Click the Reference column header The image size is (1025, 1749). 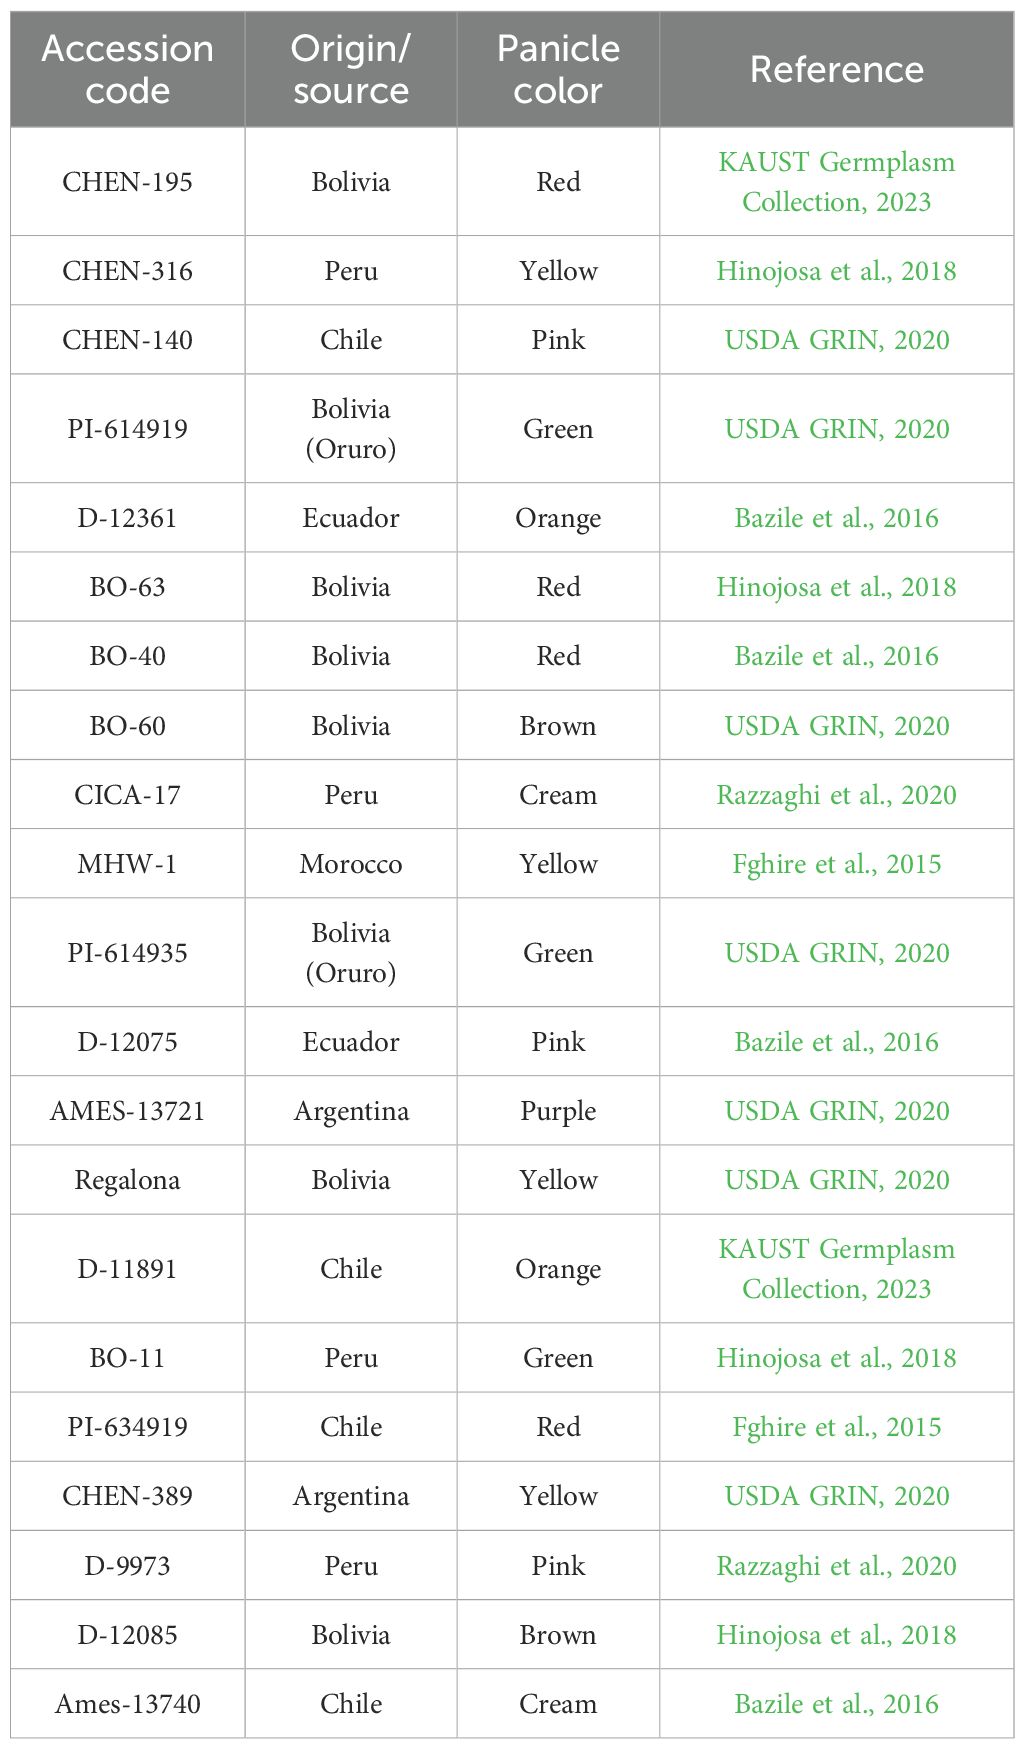coord(836,70)
